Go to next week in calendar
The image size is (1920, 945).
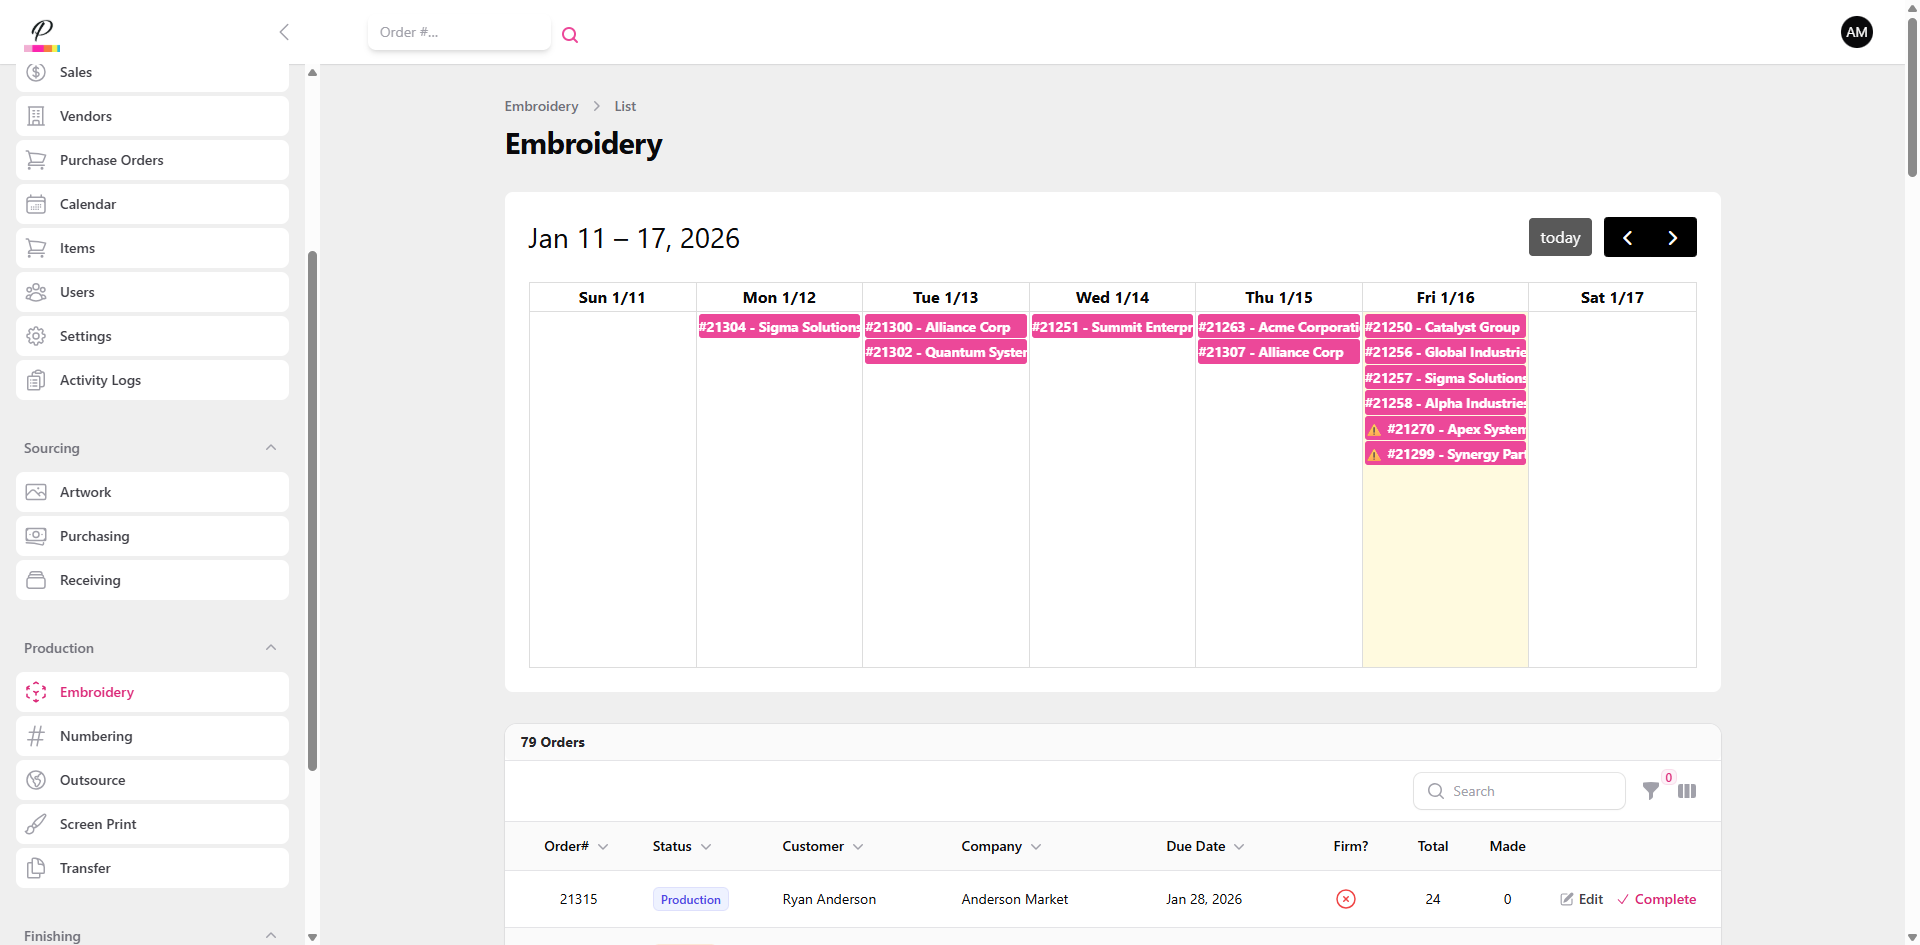click(x=1673, y=238)
